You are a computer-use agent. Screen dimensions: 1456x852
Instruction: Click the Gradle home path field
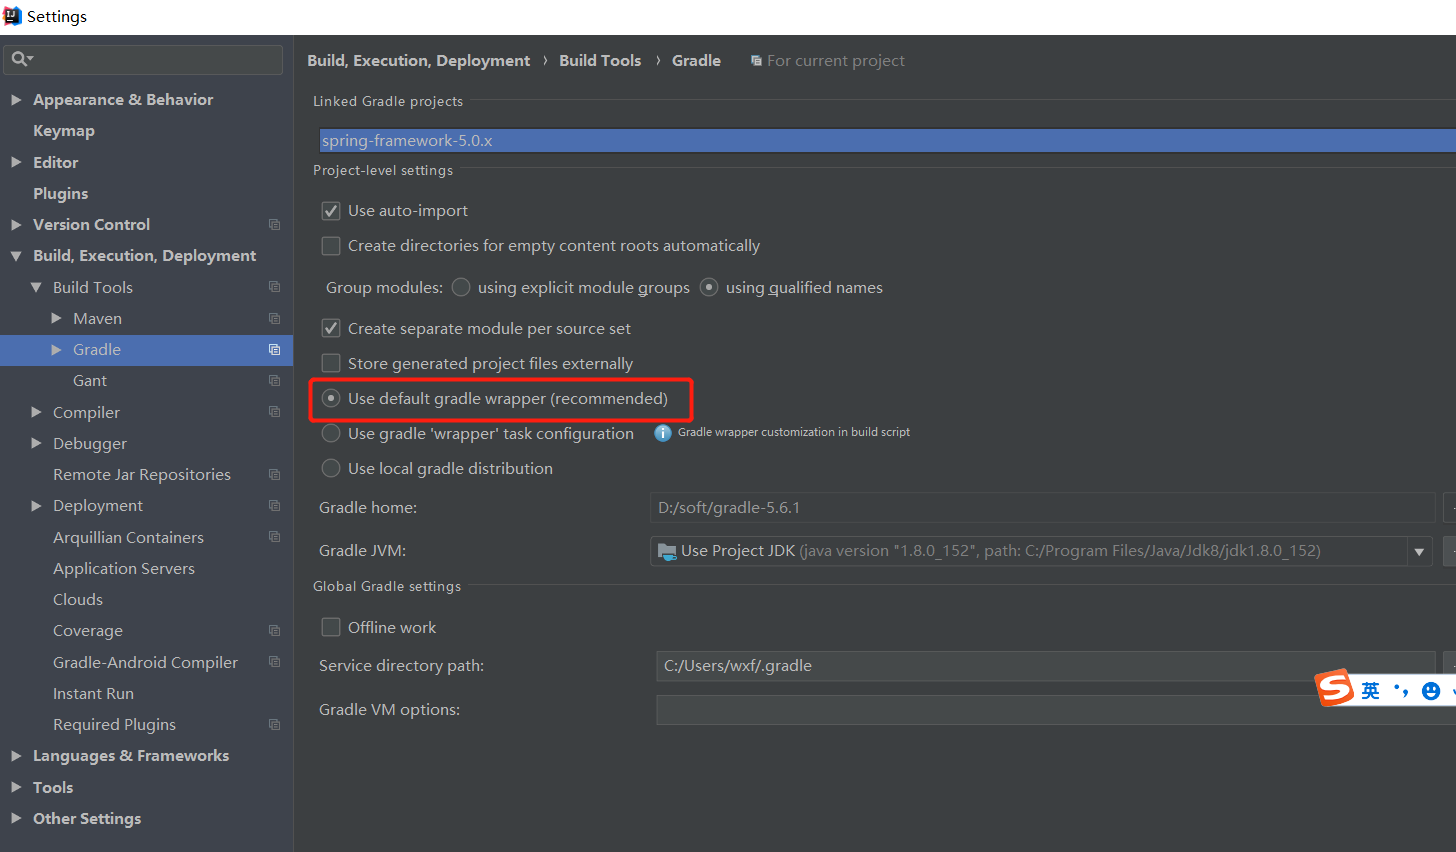[x=1042, y=508]
